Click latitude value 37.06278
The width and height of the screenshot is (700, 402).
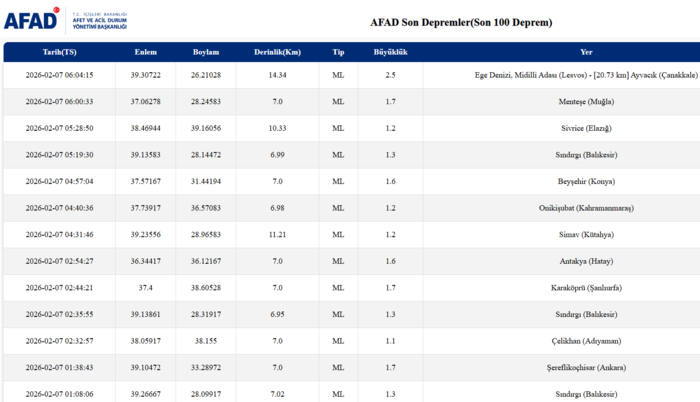click(x=146, y=102)
